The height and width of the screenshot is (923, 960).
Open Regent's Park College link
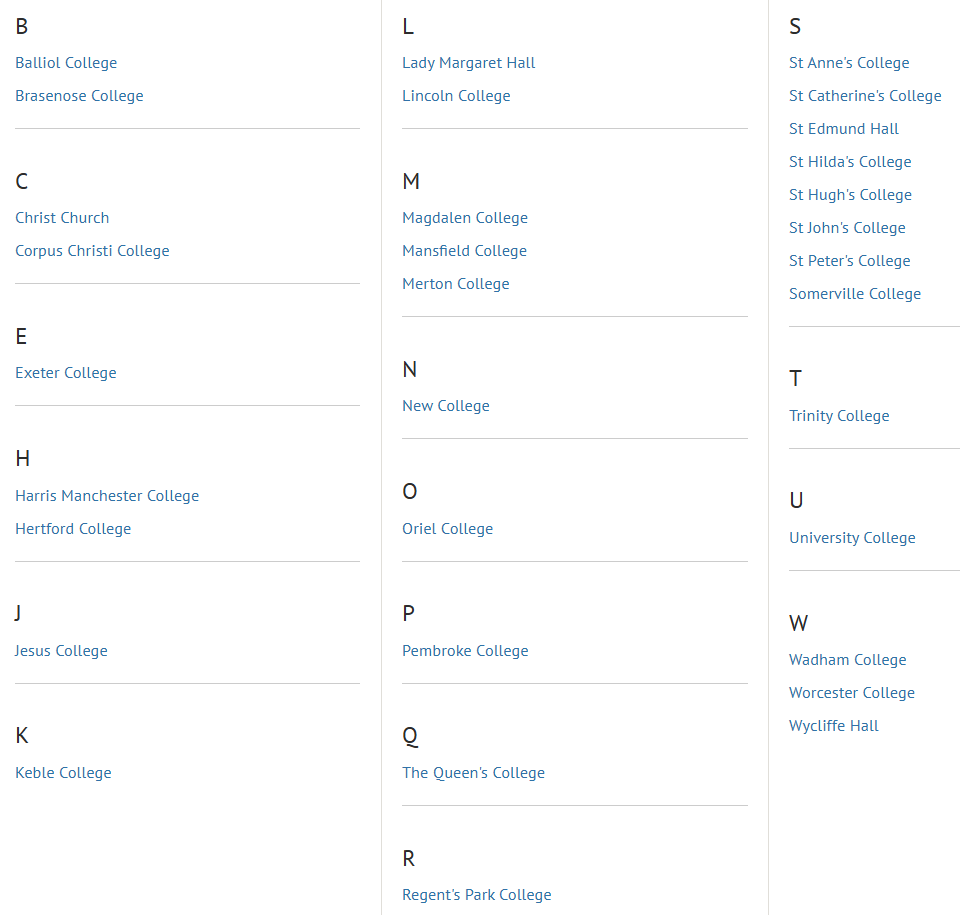coord(477,895)
